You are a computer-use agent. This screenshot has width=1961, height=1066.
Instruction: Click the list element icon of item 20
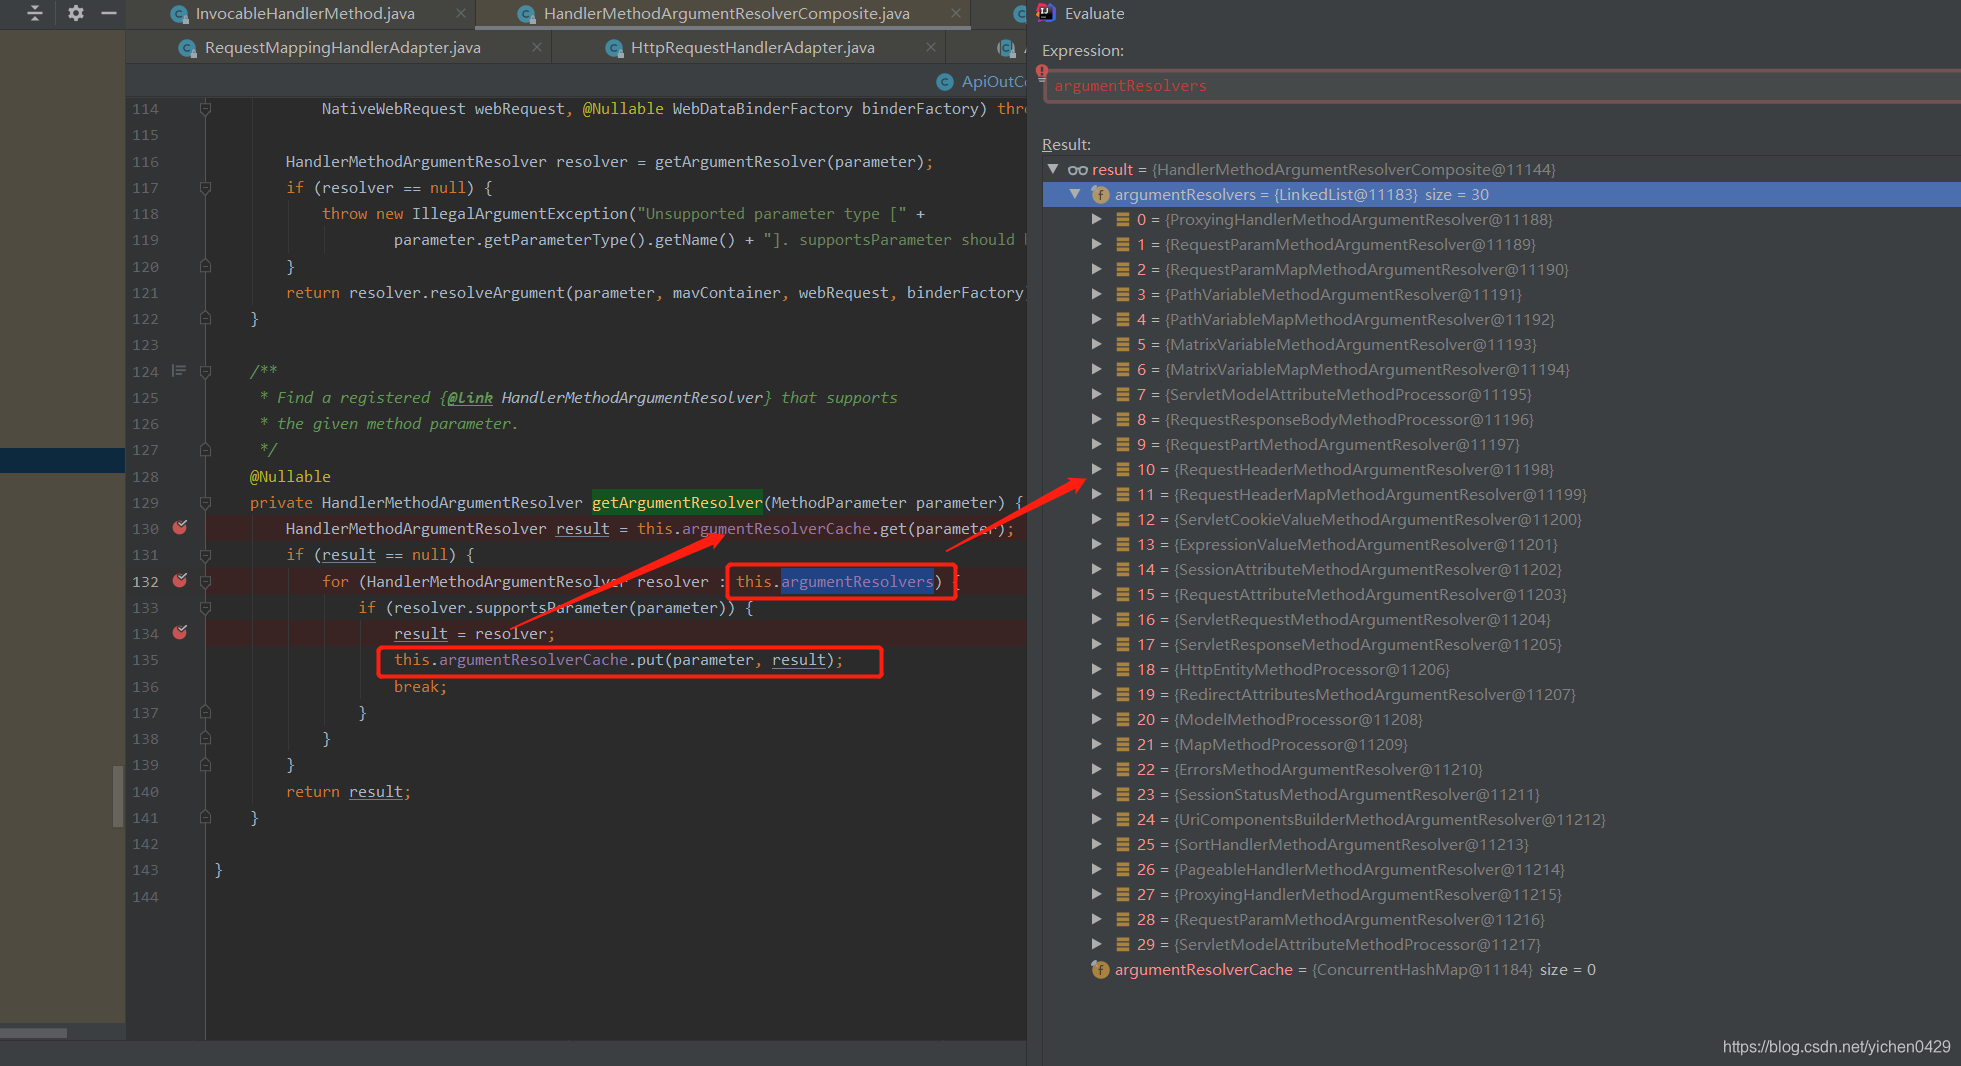click(x=1122, y=719)
